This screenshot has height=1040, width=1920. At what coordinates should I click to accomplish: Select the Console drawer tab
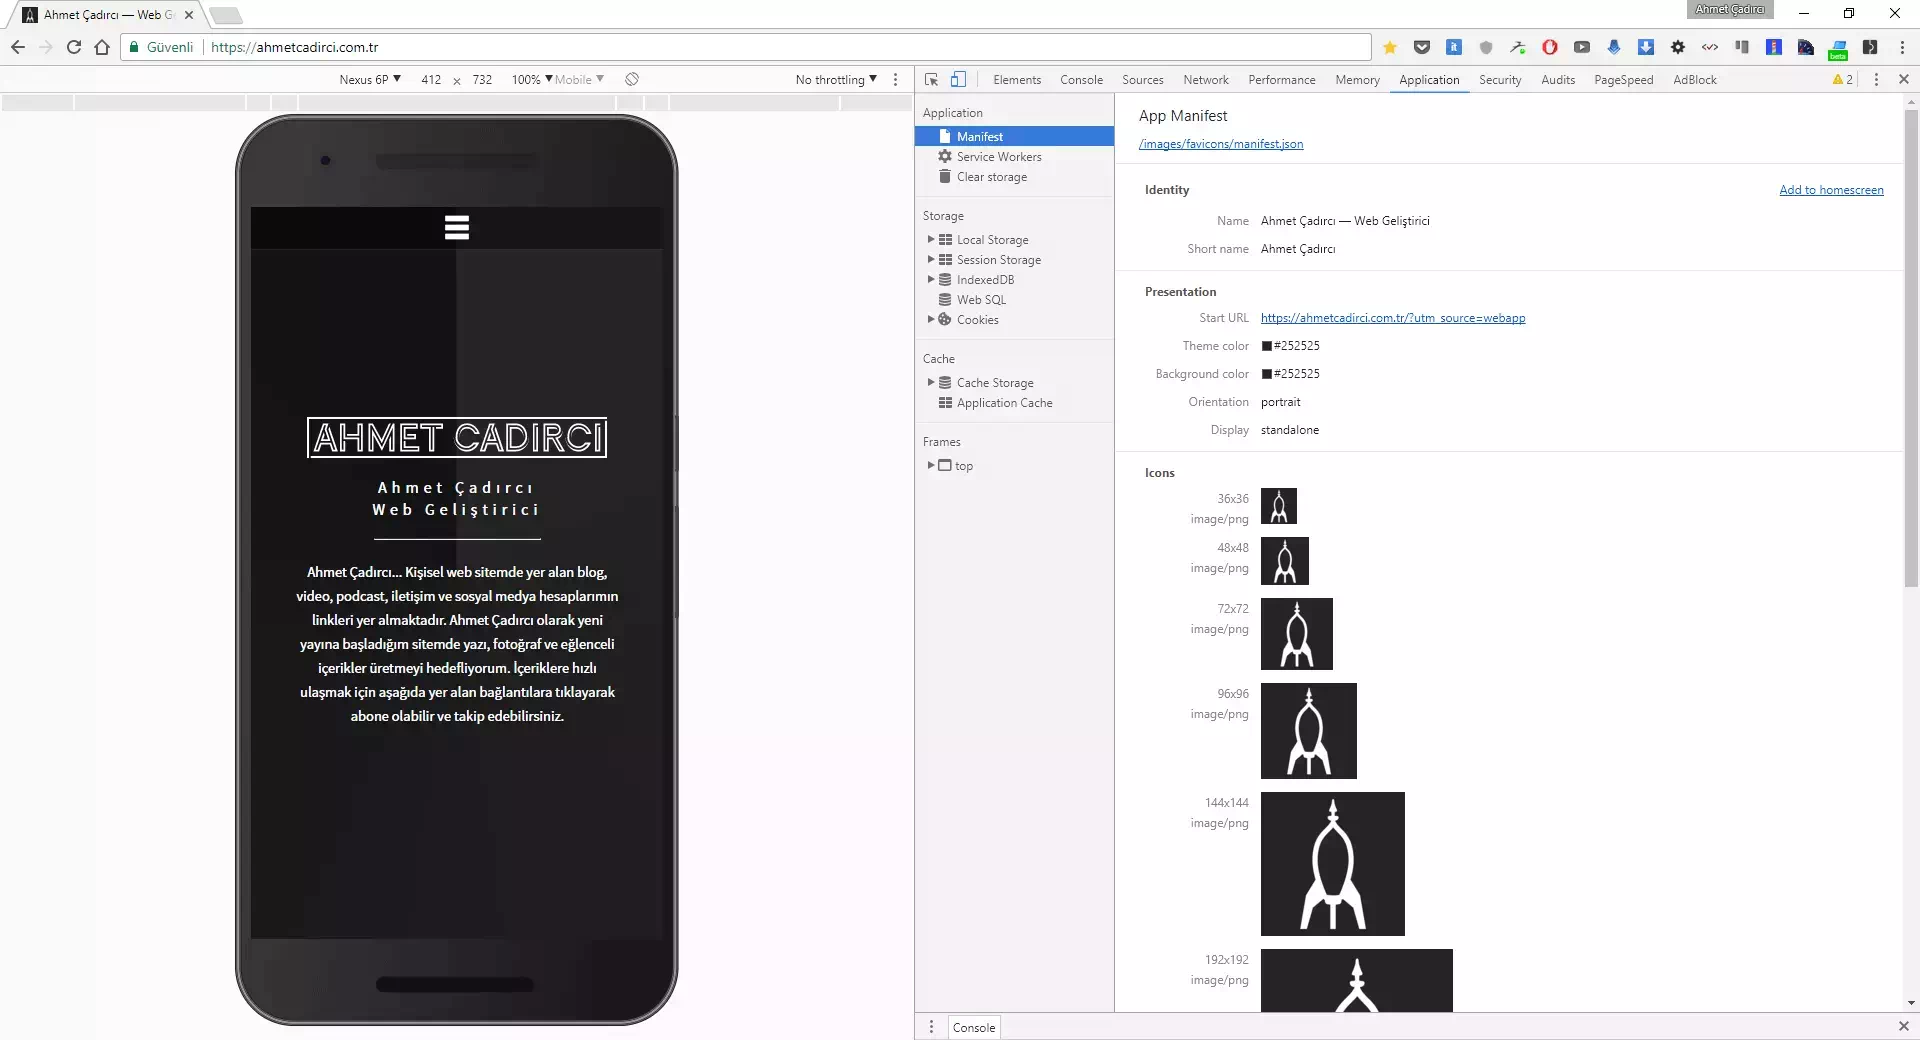pyautogui.click(x=974, y=1027)
